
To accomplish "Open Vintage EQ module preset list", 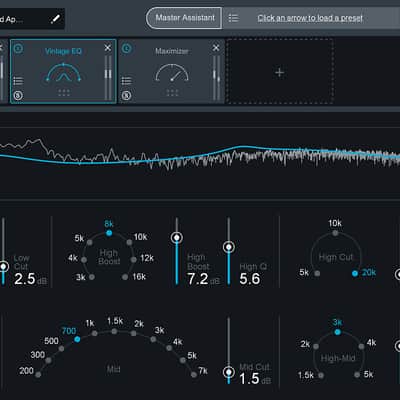I will [18, 81].
